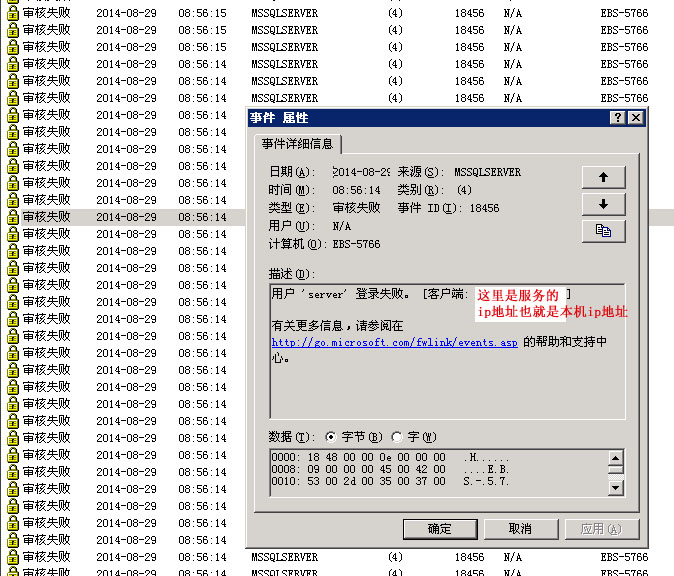The height and width of the screenshot is (576, 674).
Task: Open the go.microsoft.com fwlink events.asp link
Action: click(x=394, y=342)
